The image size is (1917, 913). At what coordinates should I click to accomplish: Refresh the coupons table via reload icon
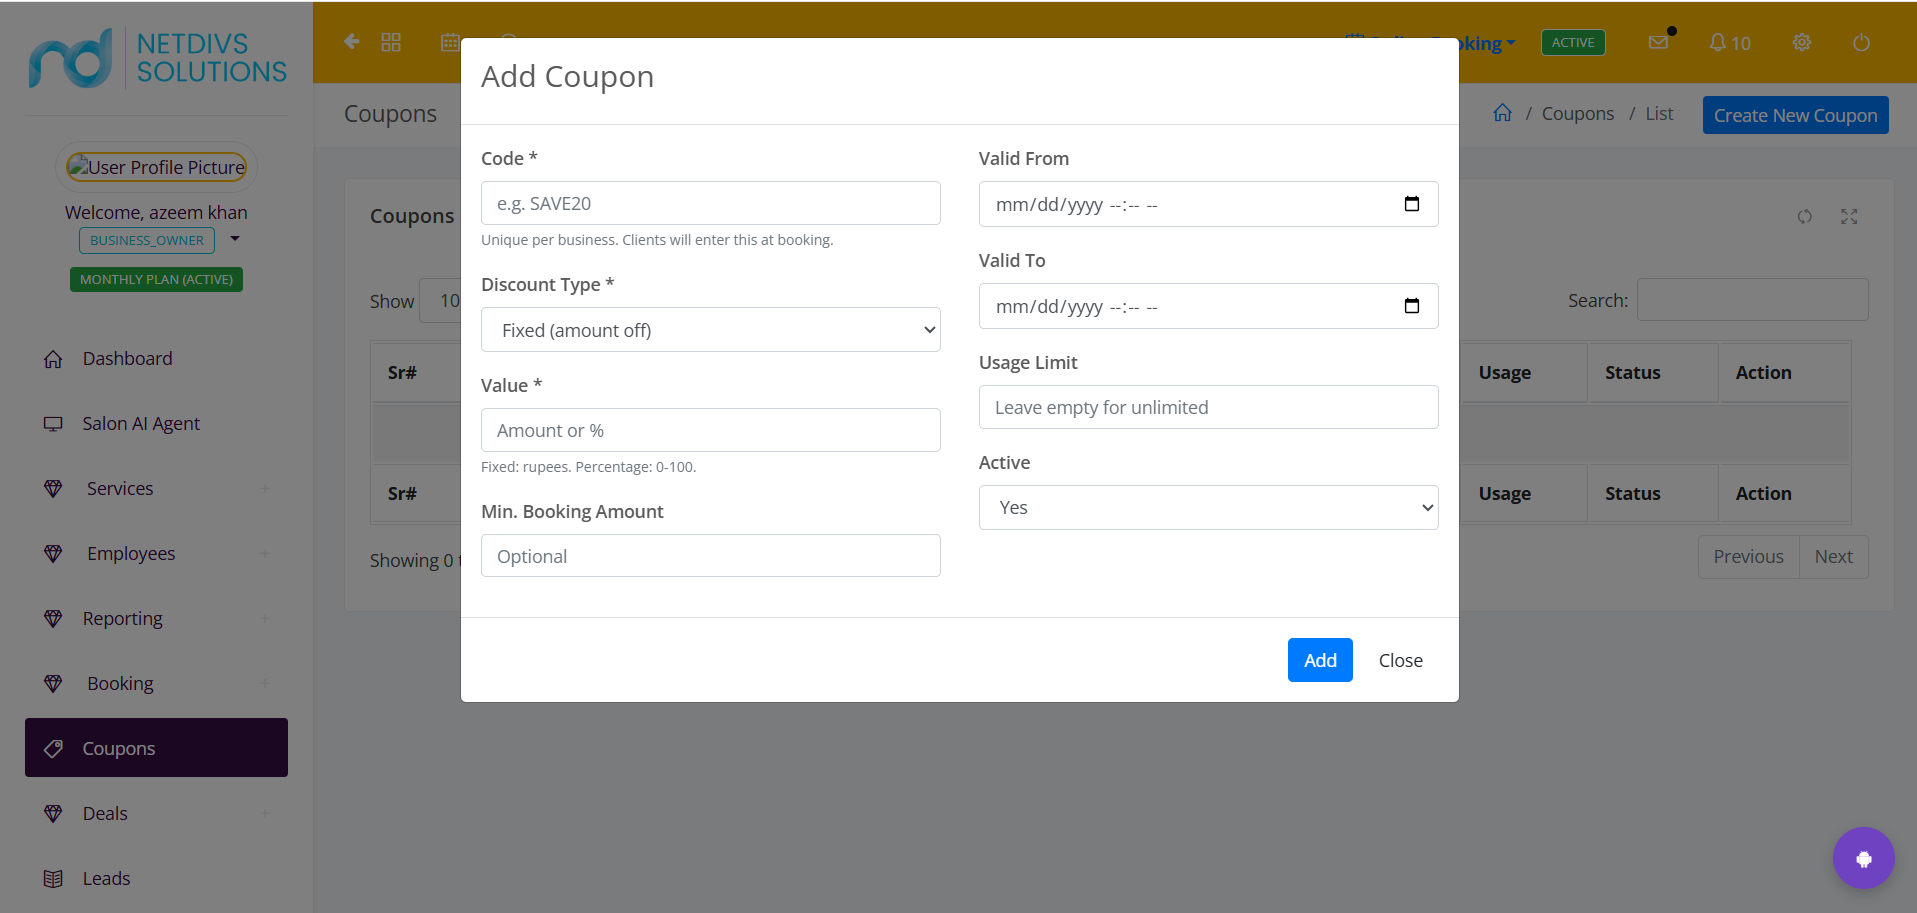pyautogui.click(x=1804, y=216)
